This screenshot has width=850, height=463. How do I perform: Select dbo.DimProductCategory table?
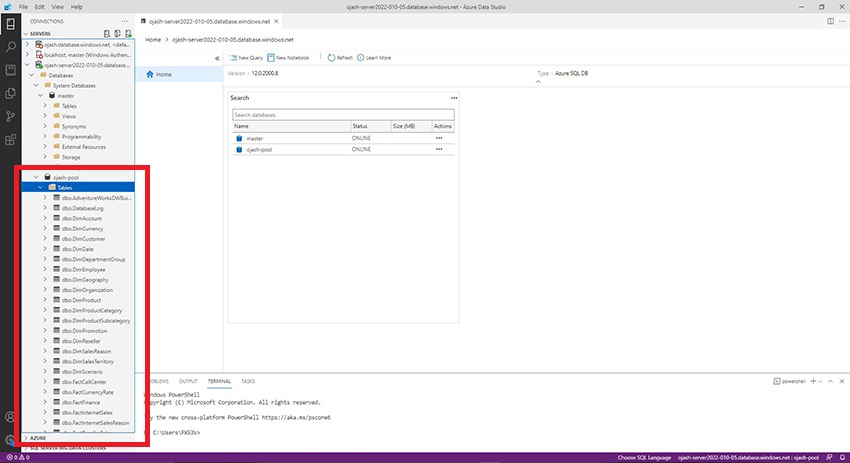[92, 311]
